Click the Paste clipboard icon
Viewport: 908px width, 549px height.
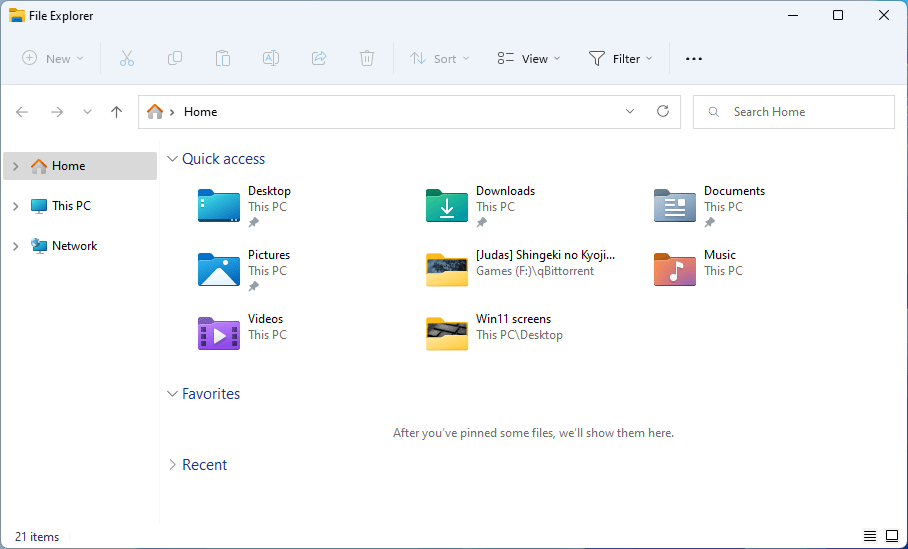pyautogui.click(x=223, y=58)
